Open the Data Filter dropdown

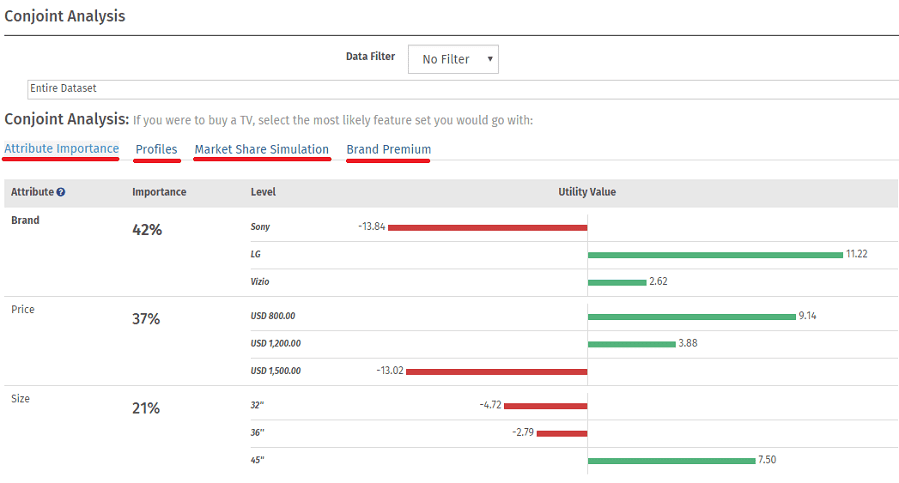pos(453,59)
